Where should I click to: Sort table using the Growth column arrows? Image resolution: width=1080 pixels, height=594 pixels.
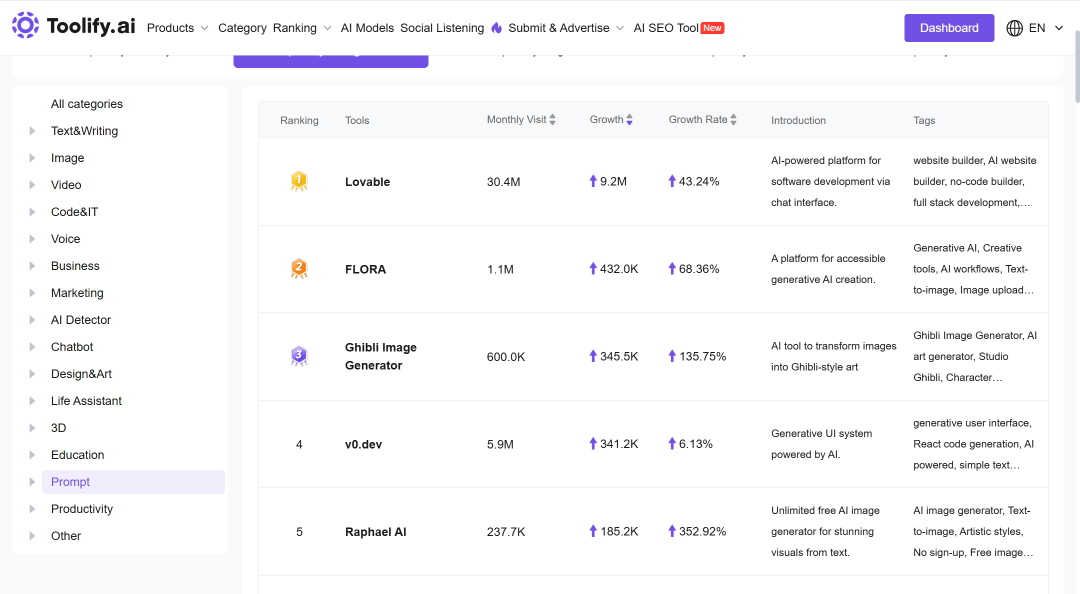tap(630, 120)
